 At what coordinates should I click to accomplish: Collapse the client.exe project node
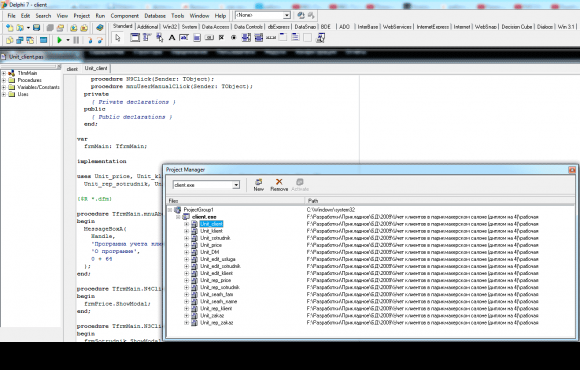tap(178, 217)
